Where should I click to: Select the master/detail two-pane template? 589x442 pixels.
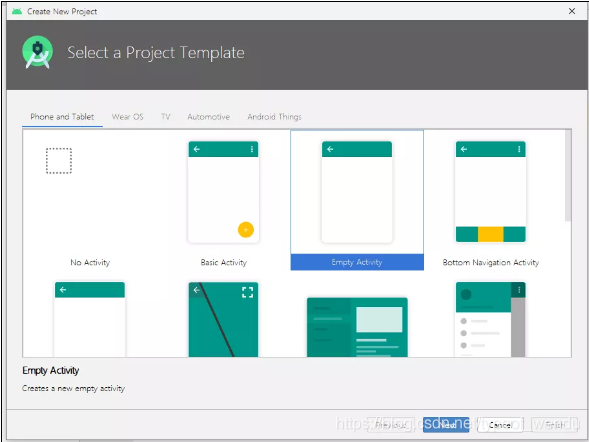pyautogui.click(x=357, y=327)
